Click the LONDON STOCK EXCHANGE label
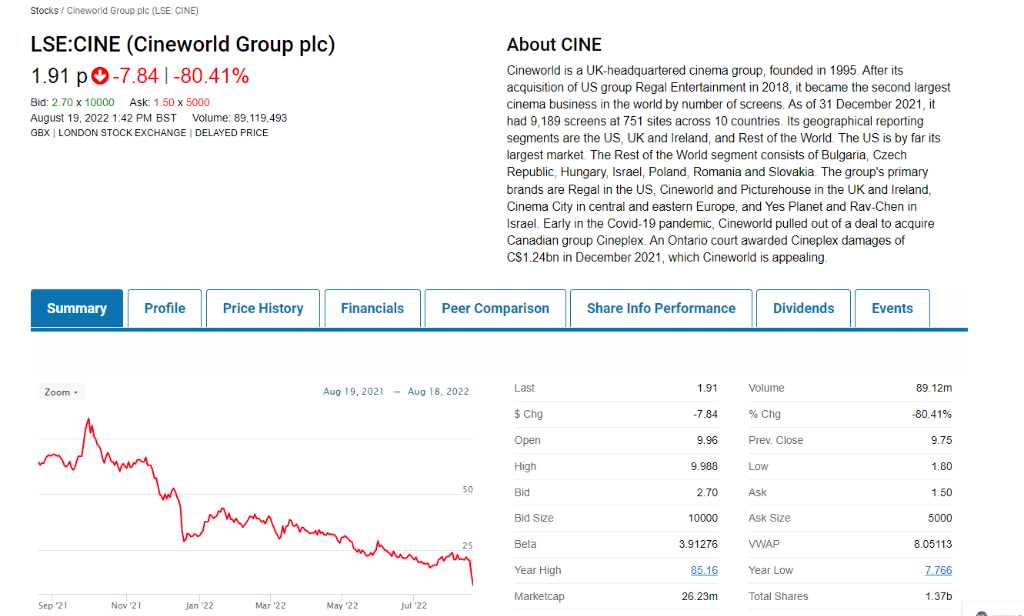1024x616 pixels. coord(122,133)
